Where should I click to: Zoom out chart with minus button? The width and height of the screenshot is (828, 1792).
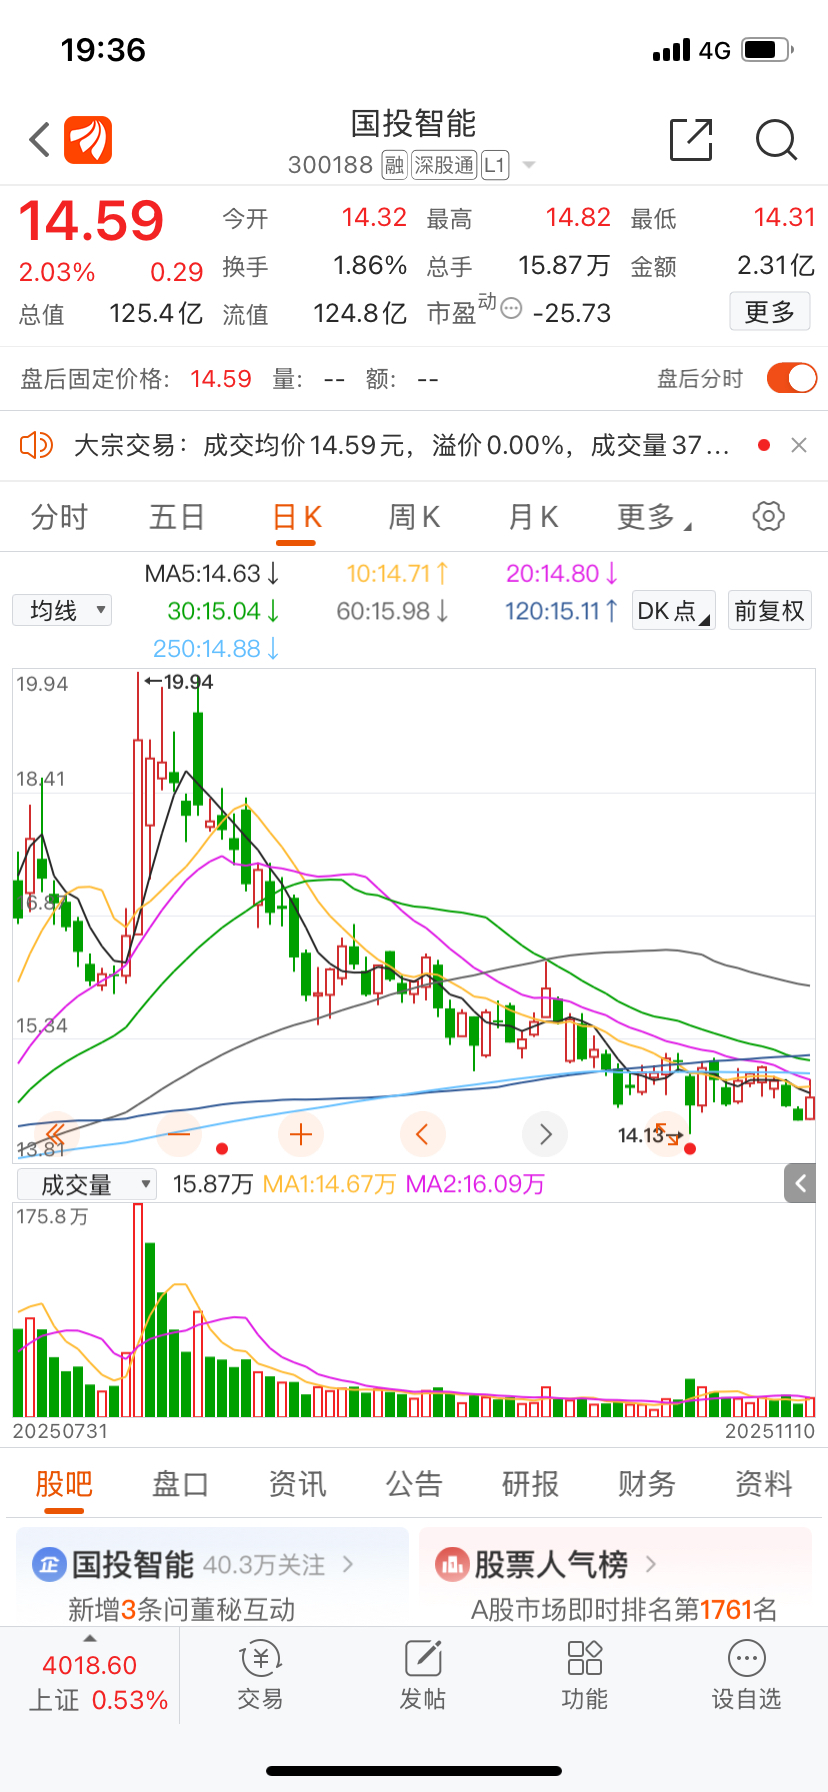[179, 1134]
